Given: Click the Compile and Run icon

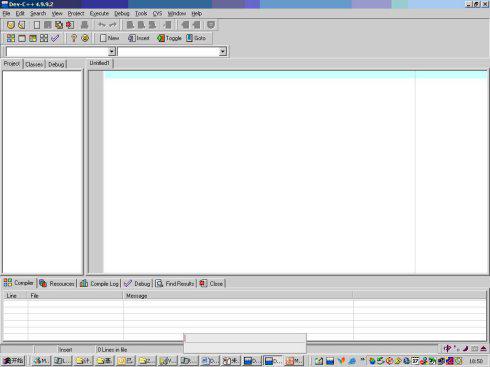Looking at the screenshot, I should tap(33, 38).
